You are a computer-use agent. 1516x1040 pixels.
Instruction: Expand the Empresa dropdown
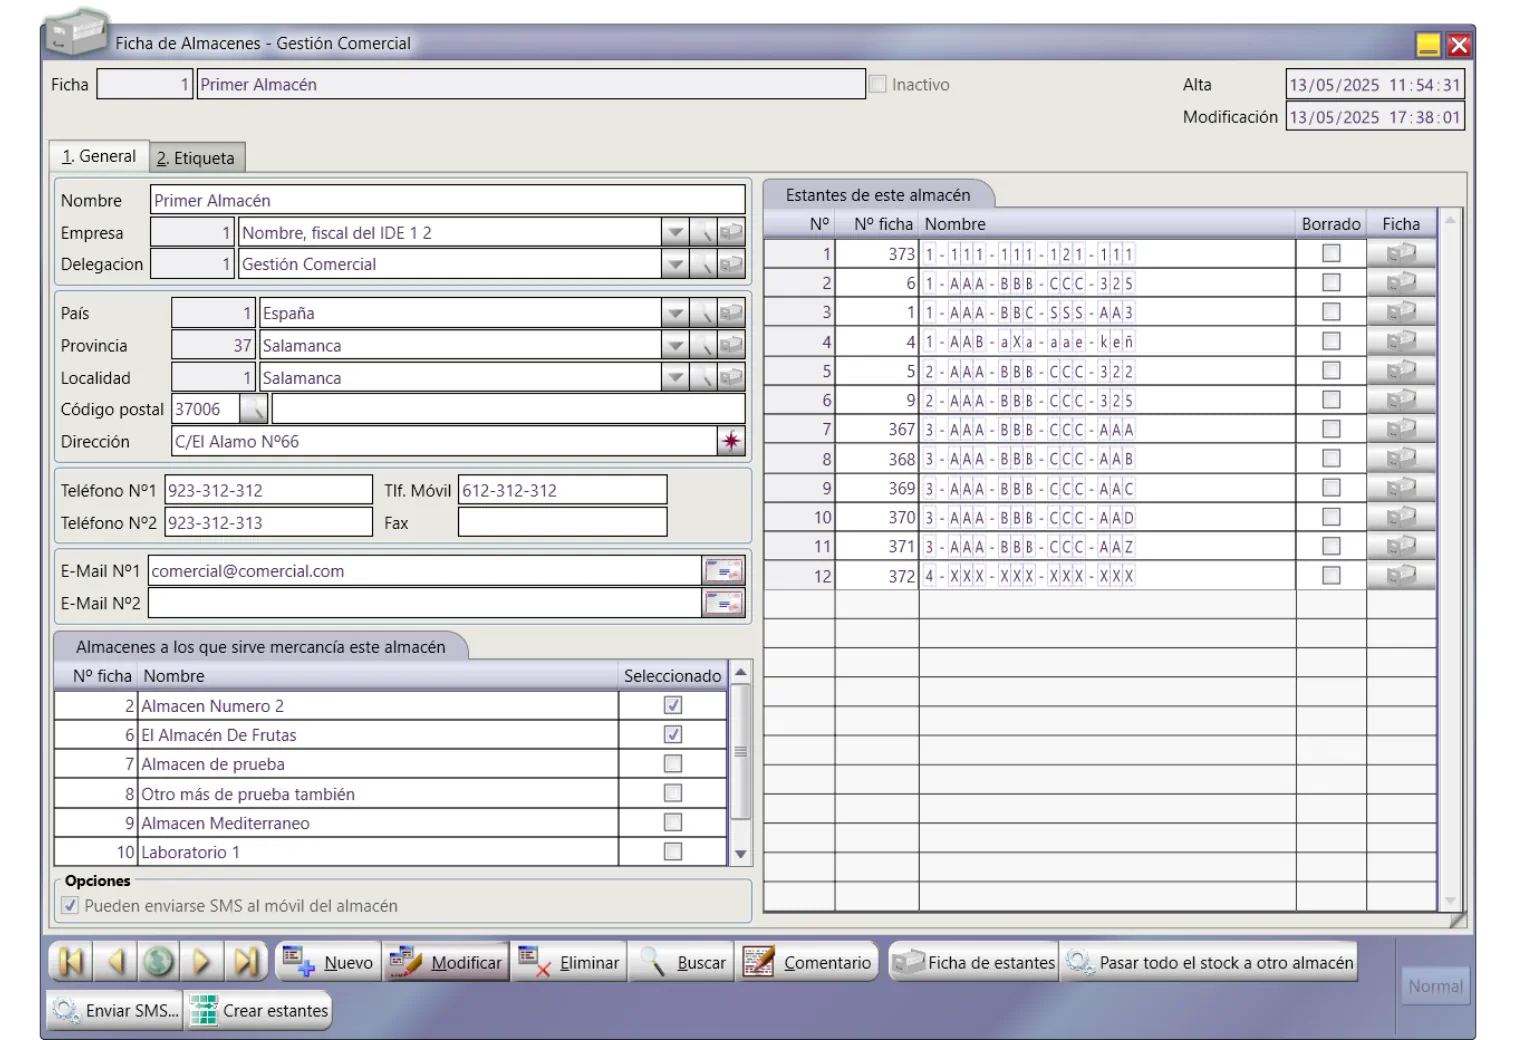676,232
